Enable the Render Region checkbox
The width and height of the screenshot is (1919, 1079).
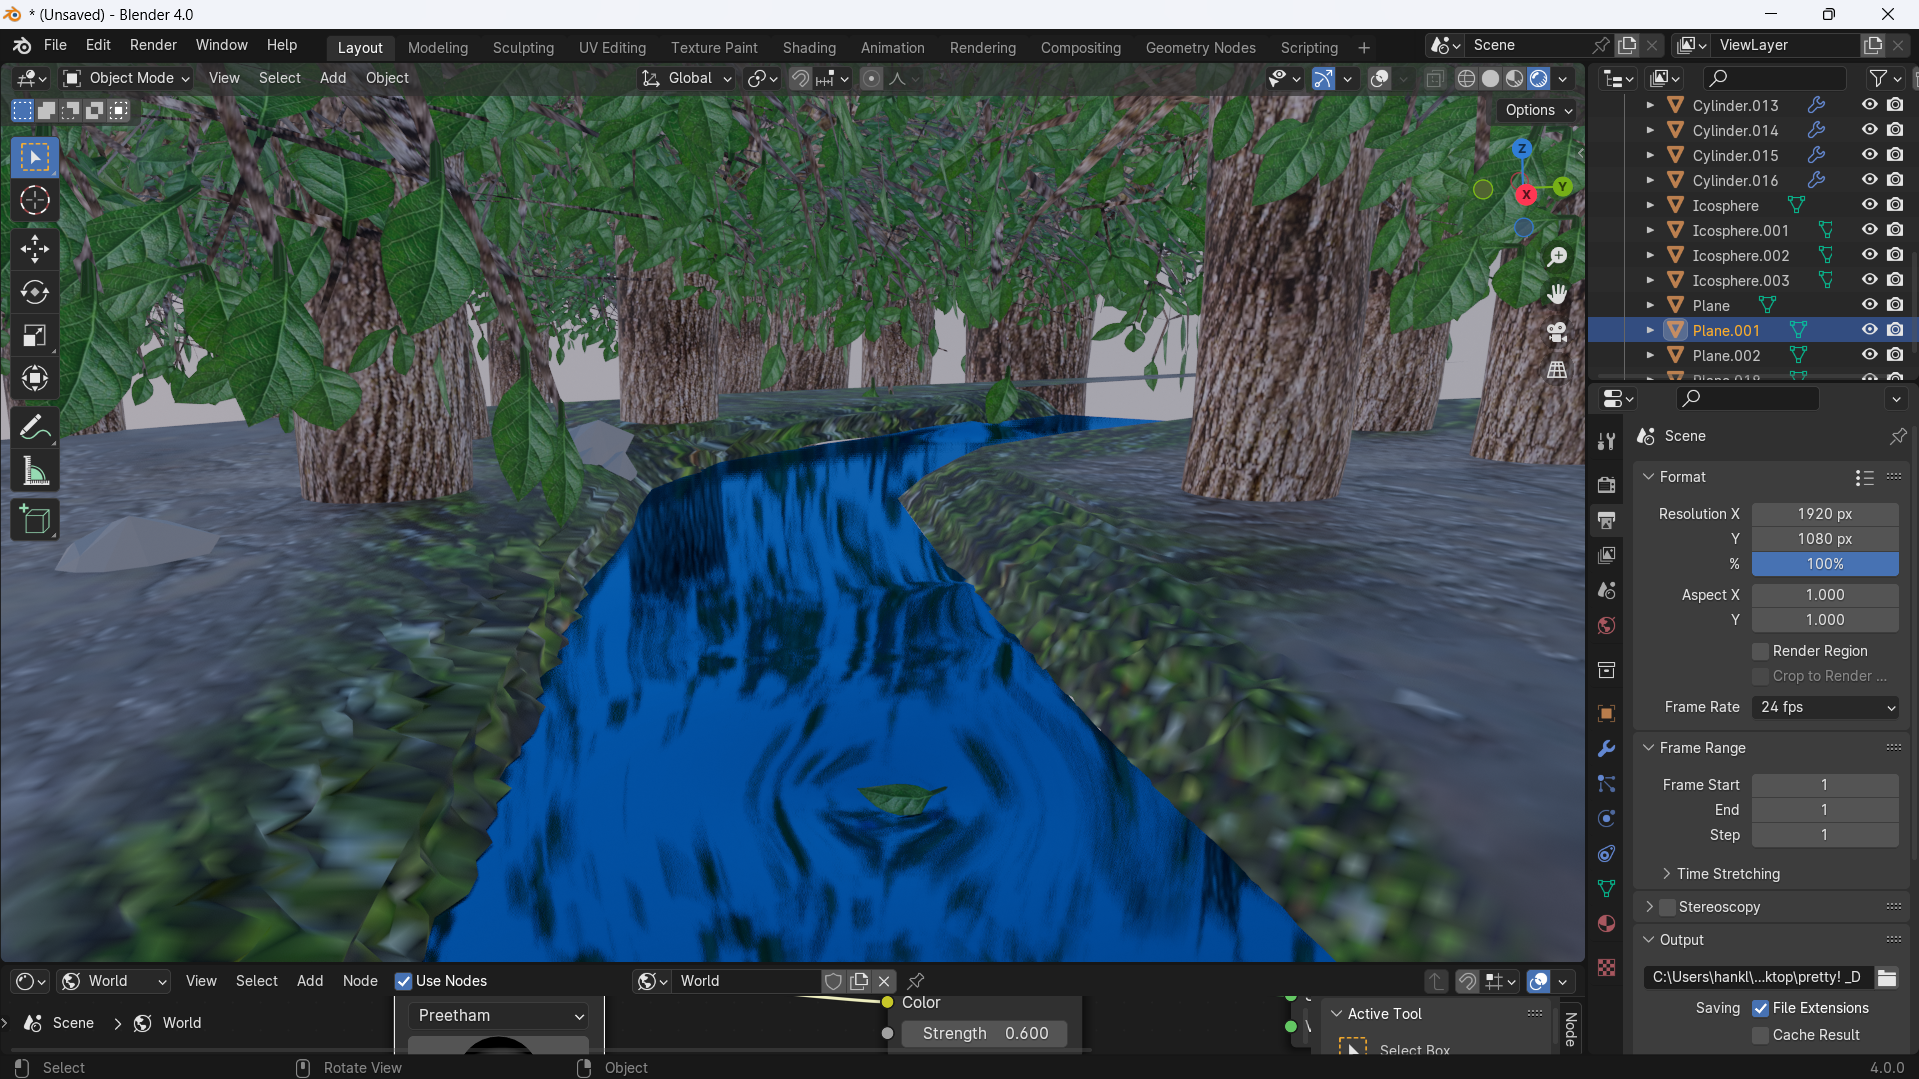[x=1761, y=651]
